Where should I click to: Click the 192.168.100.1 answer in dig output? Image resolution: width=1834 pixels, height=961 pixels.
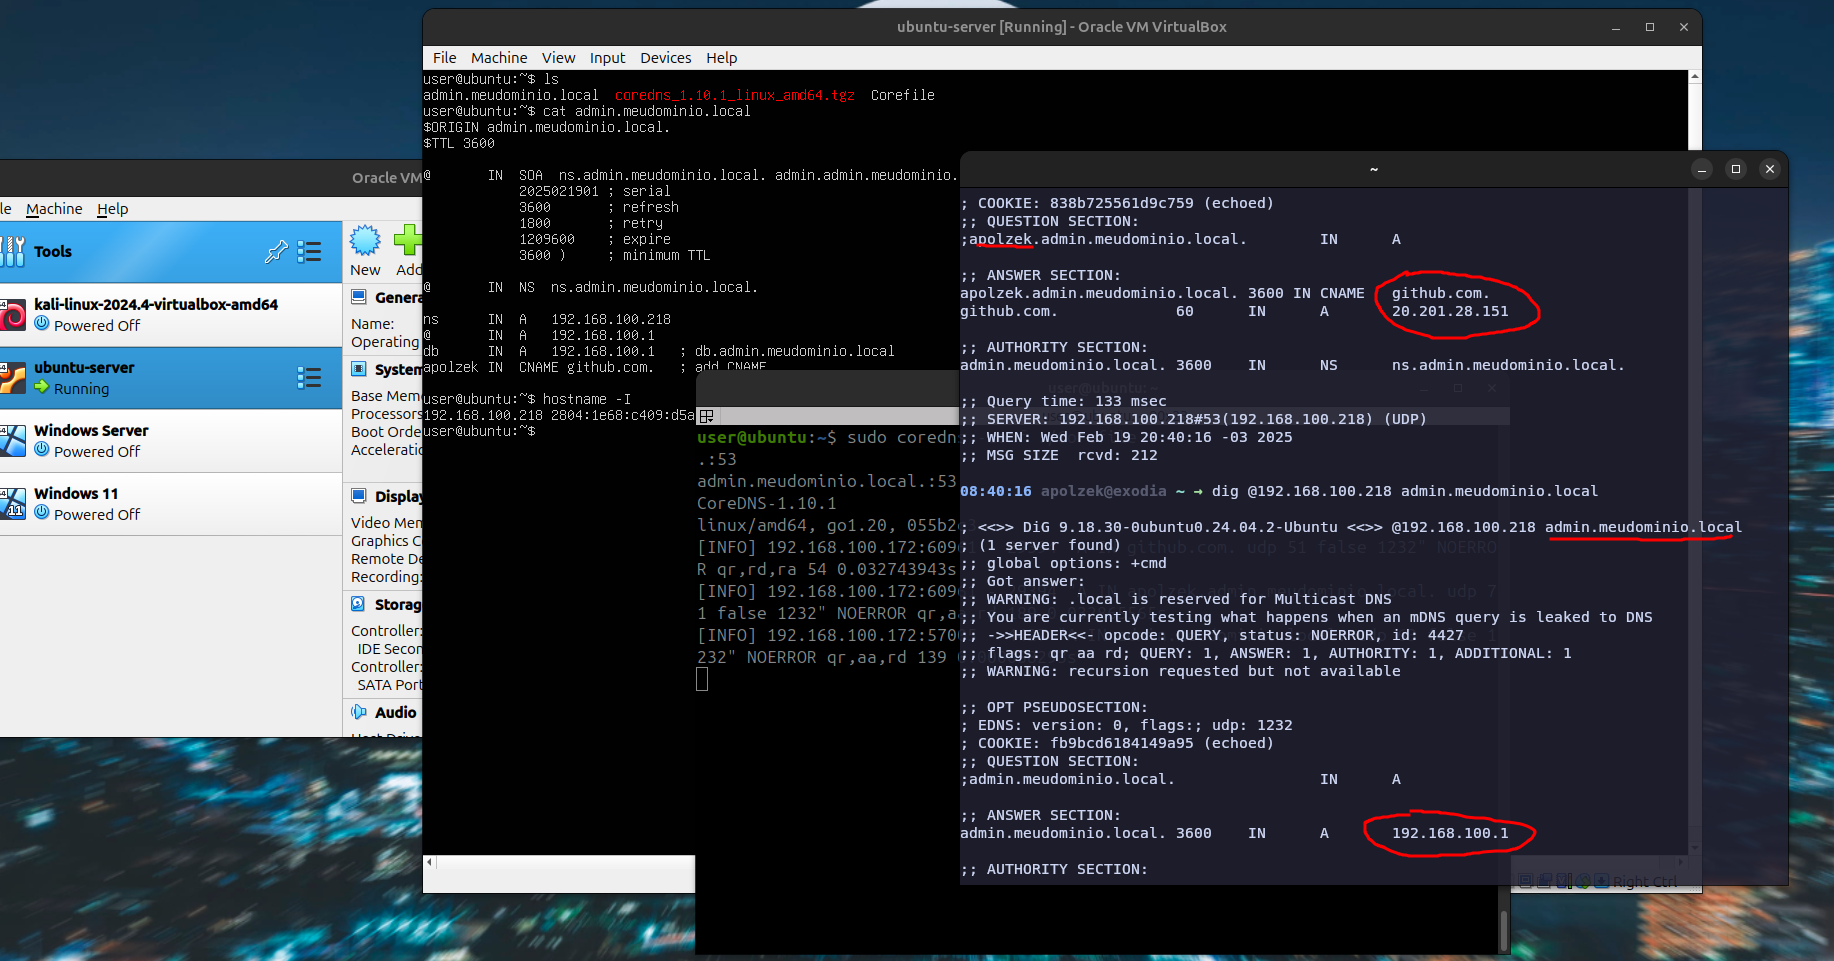1450,833
